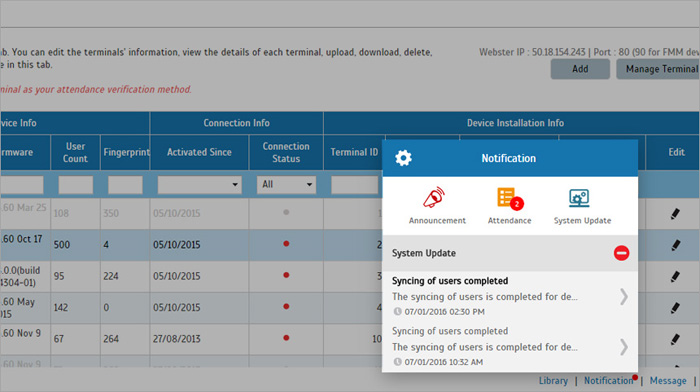Select the System Update icon

(x=579, y=198)
